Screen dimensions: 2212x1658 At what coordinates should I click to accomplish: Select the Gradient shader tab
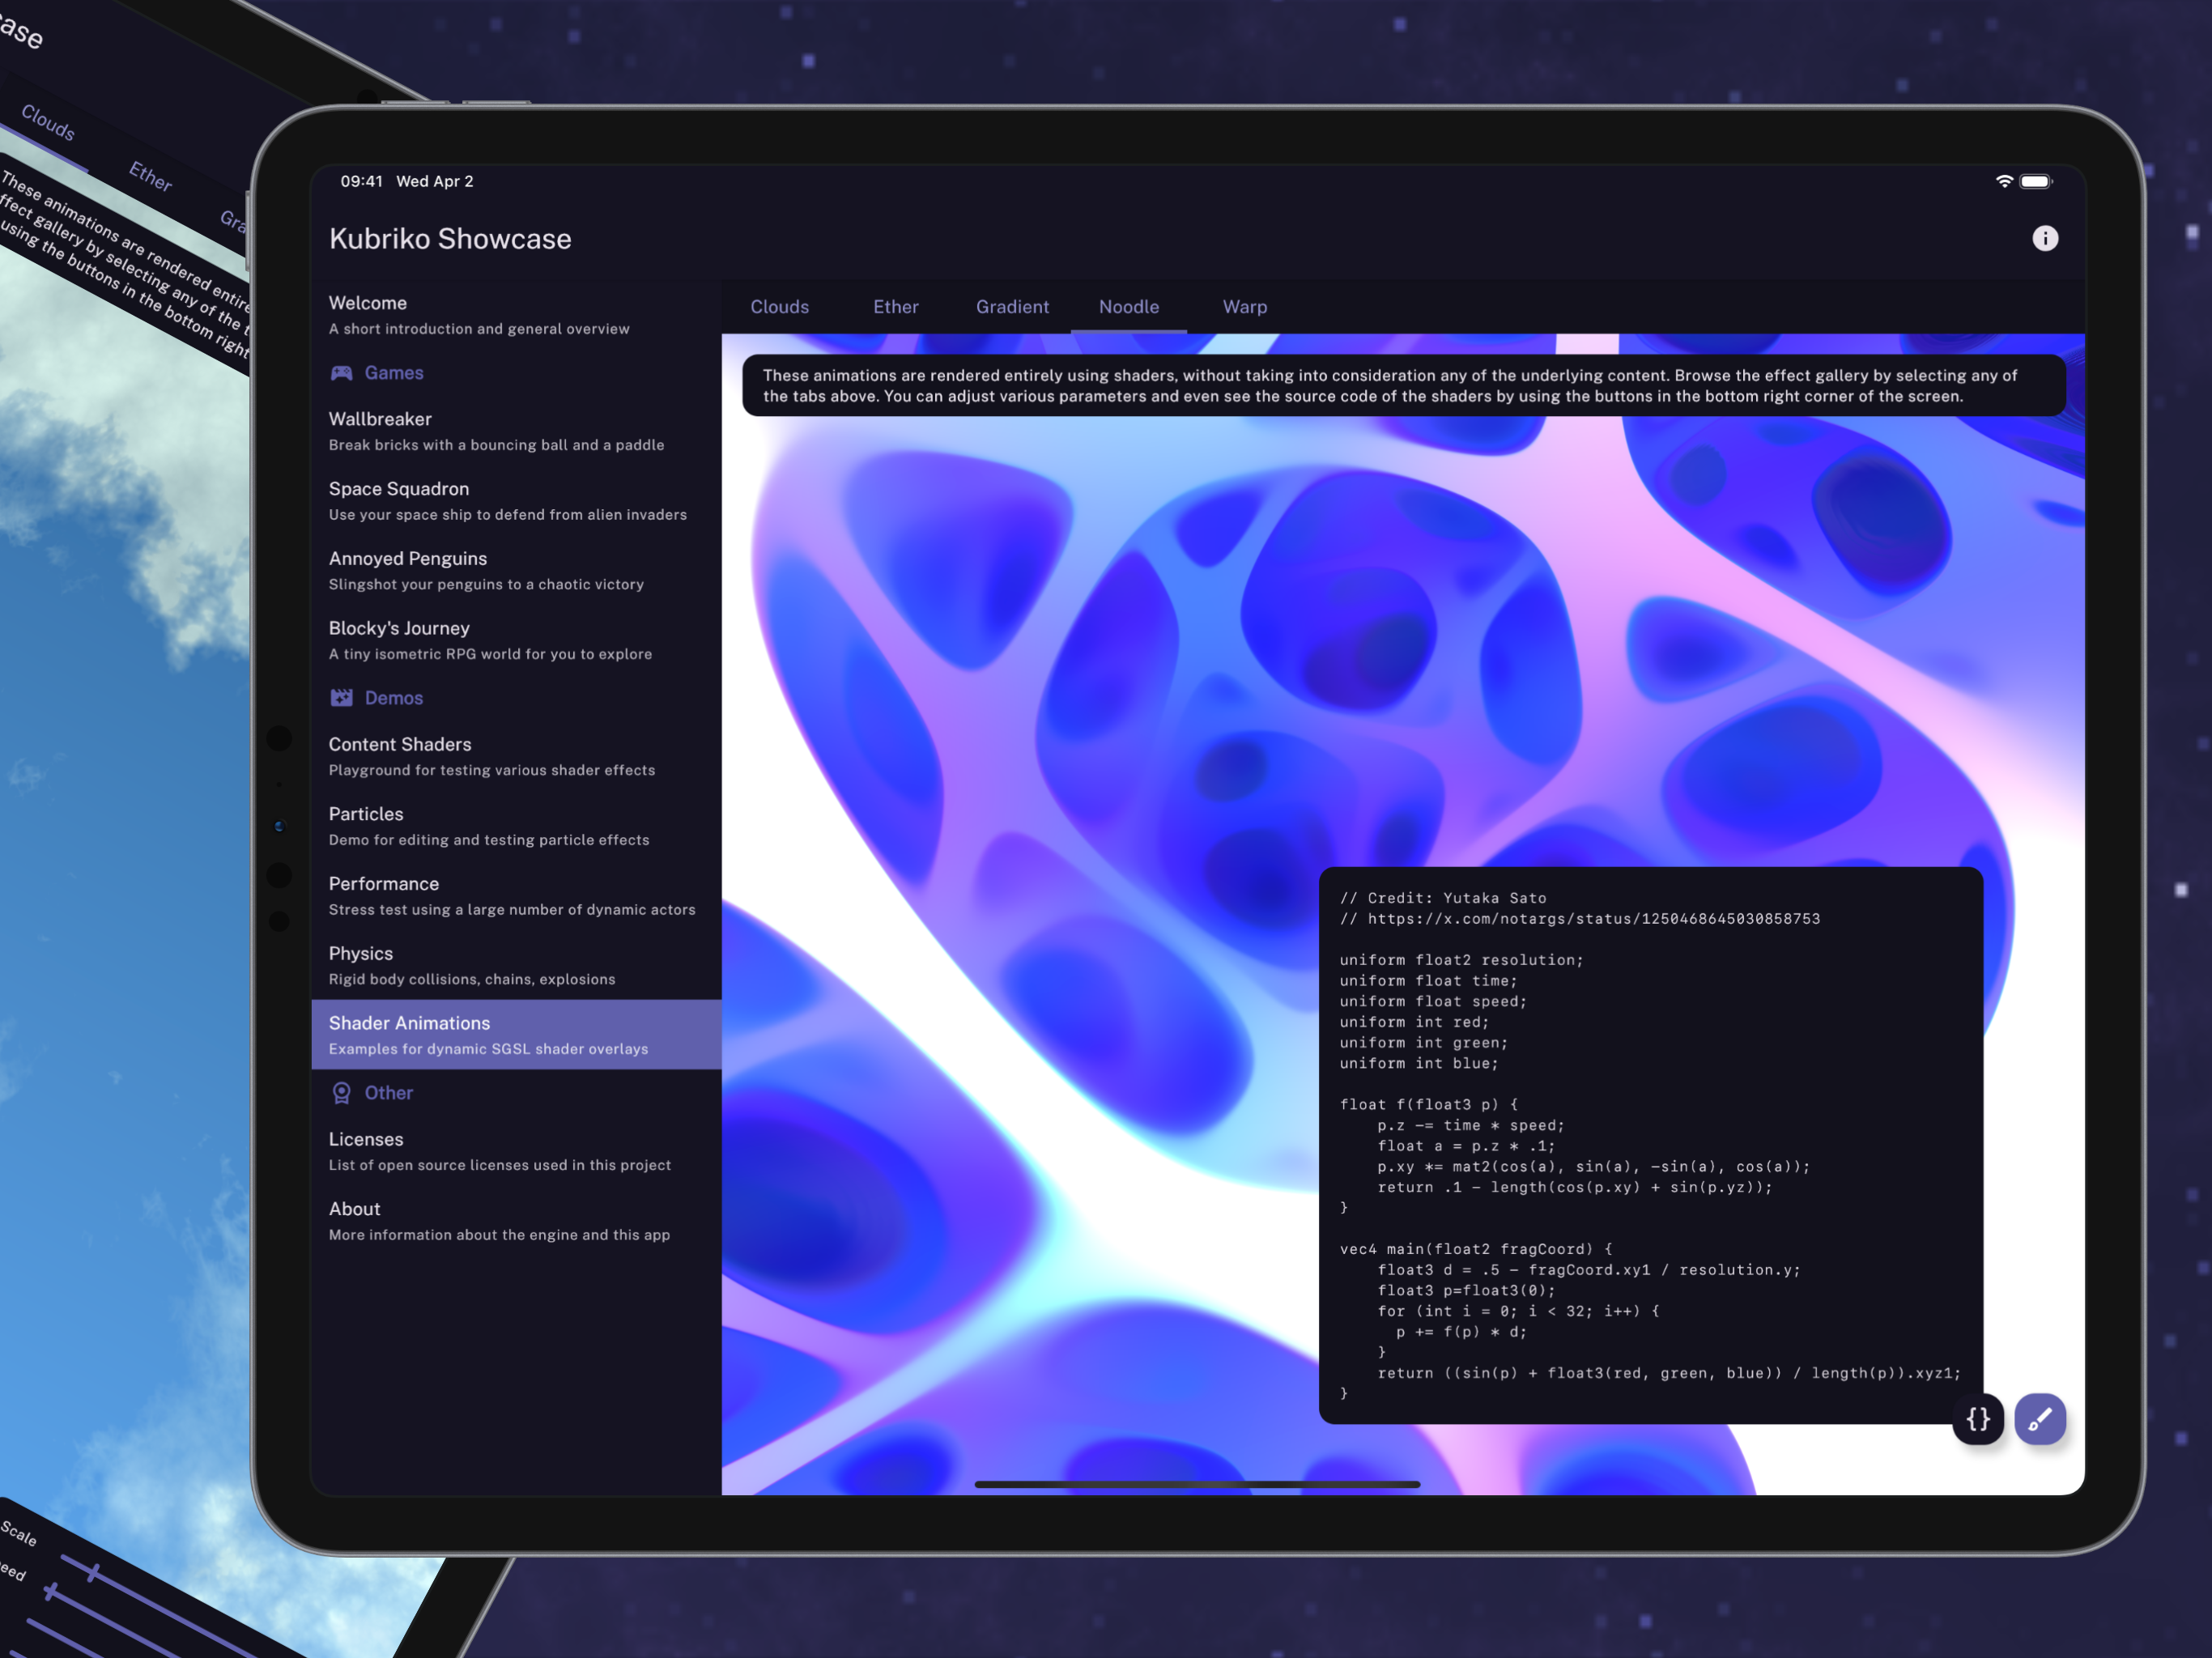tap(1012, 307)
